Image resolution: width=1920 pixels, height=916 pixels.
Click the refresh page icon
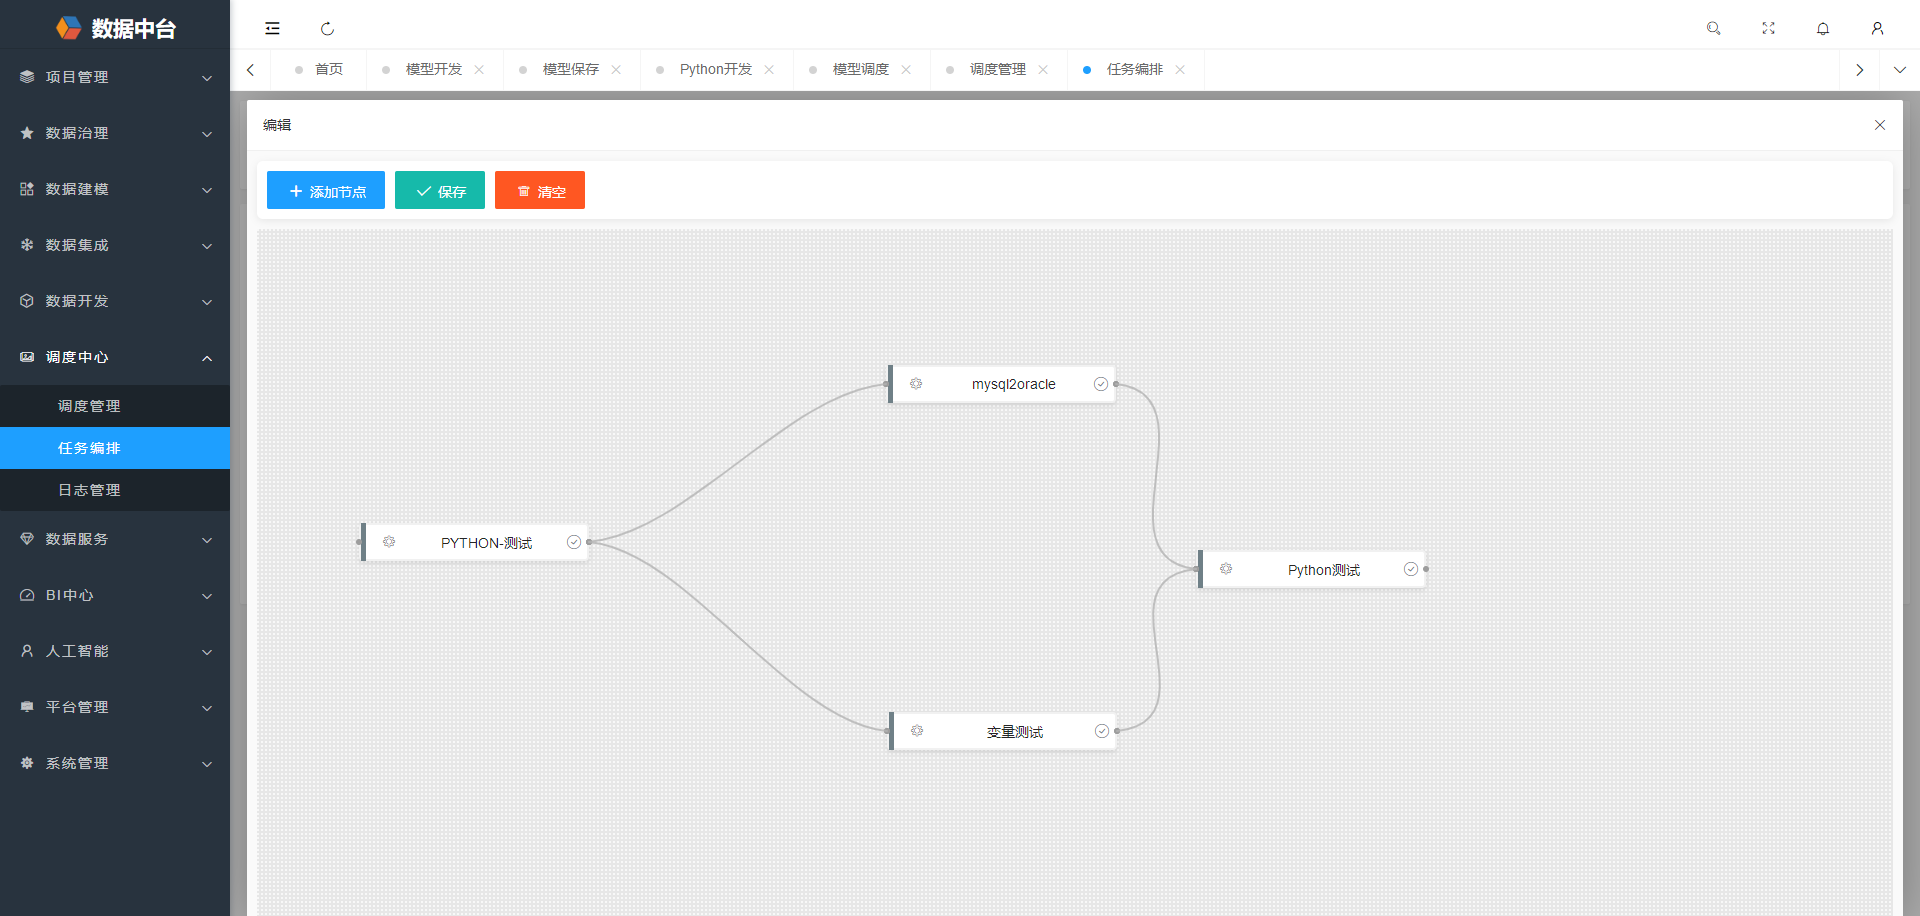(x=327, y=29)
